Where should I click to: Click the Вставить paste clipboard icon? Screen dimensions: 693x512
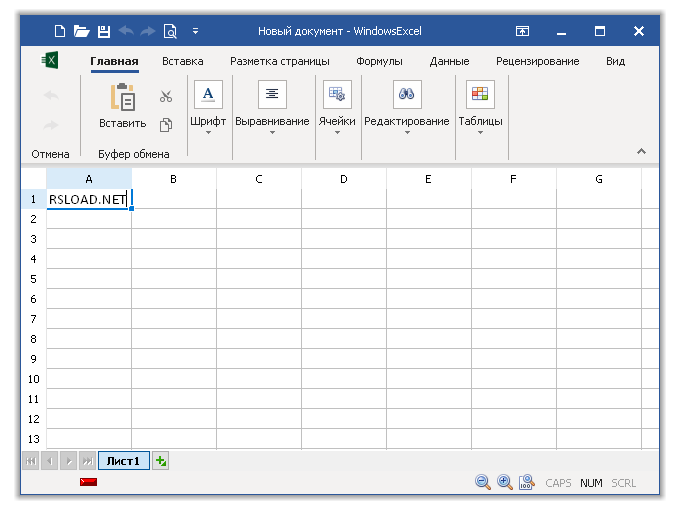(x=122, y=96)
